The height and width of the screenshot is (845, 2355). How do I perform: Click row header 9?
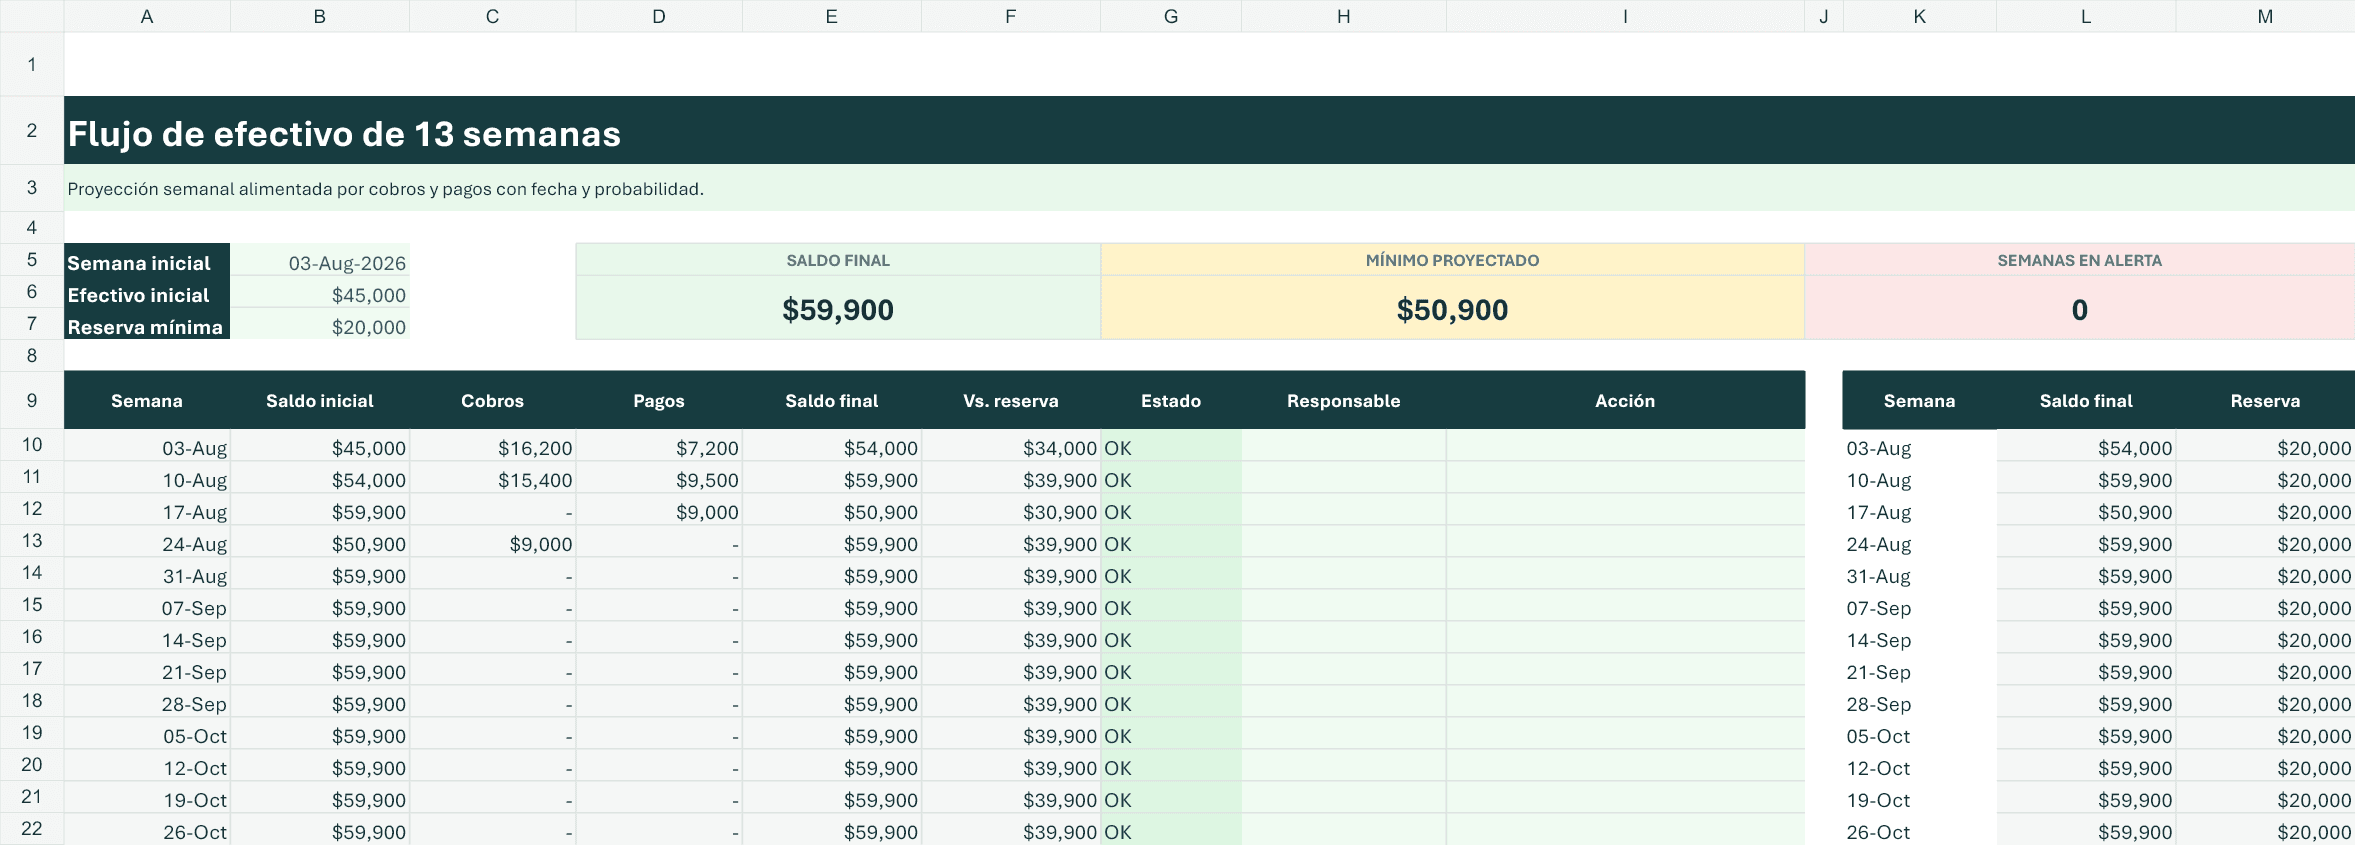32,400
